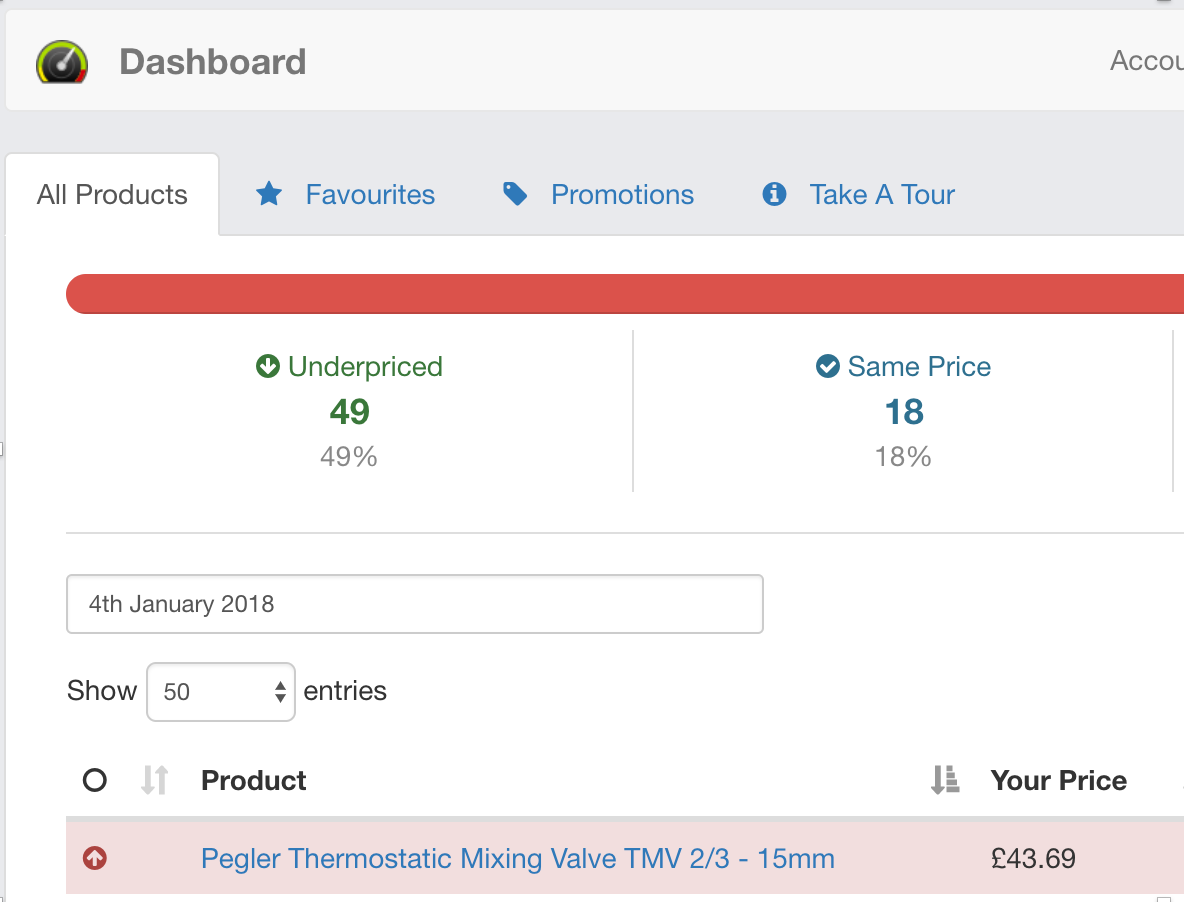Screen dimensions: 1184x902
Task: Sort rows with the up-down arrows icon
Action: [x=154, y=780]
